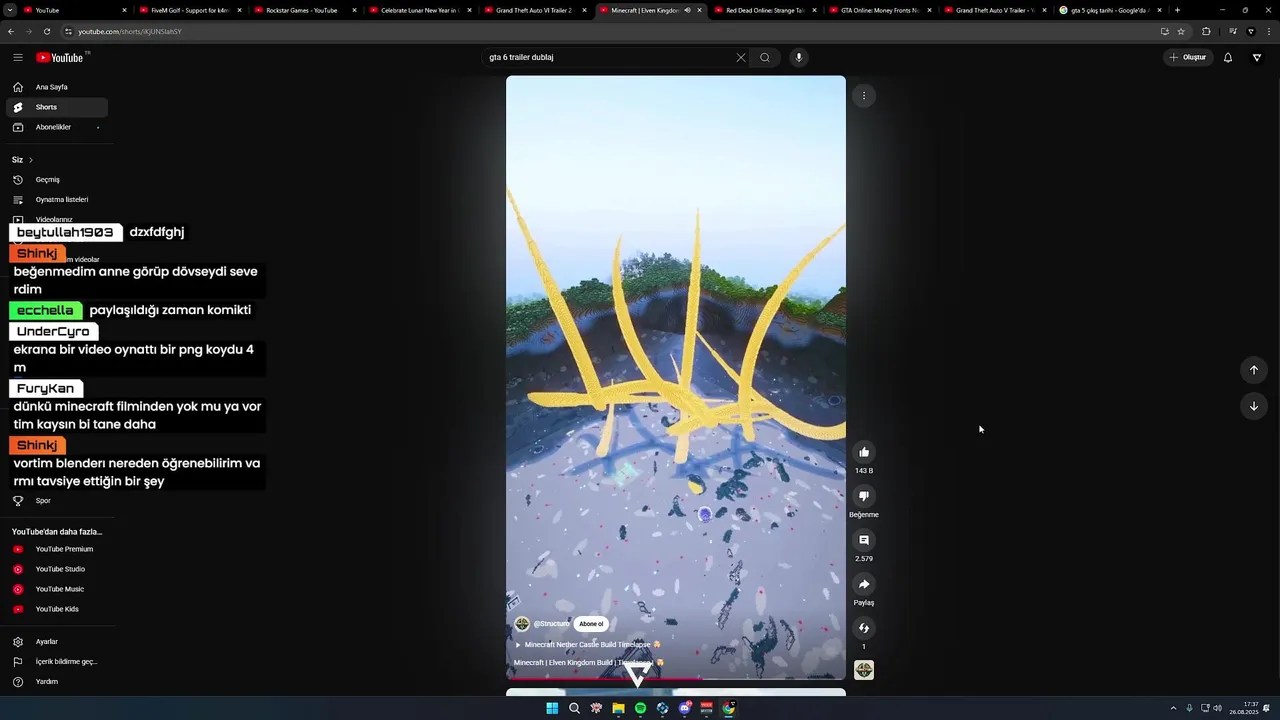Screen dimensions: 1280x720
Task: Open the @Structuro channel
Action: (x=551, y=624)
